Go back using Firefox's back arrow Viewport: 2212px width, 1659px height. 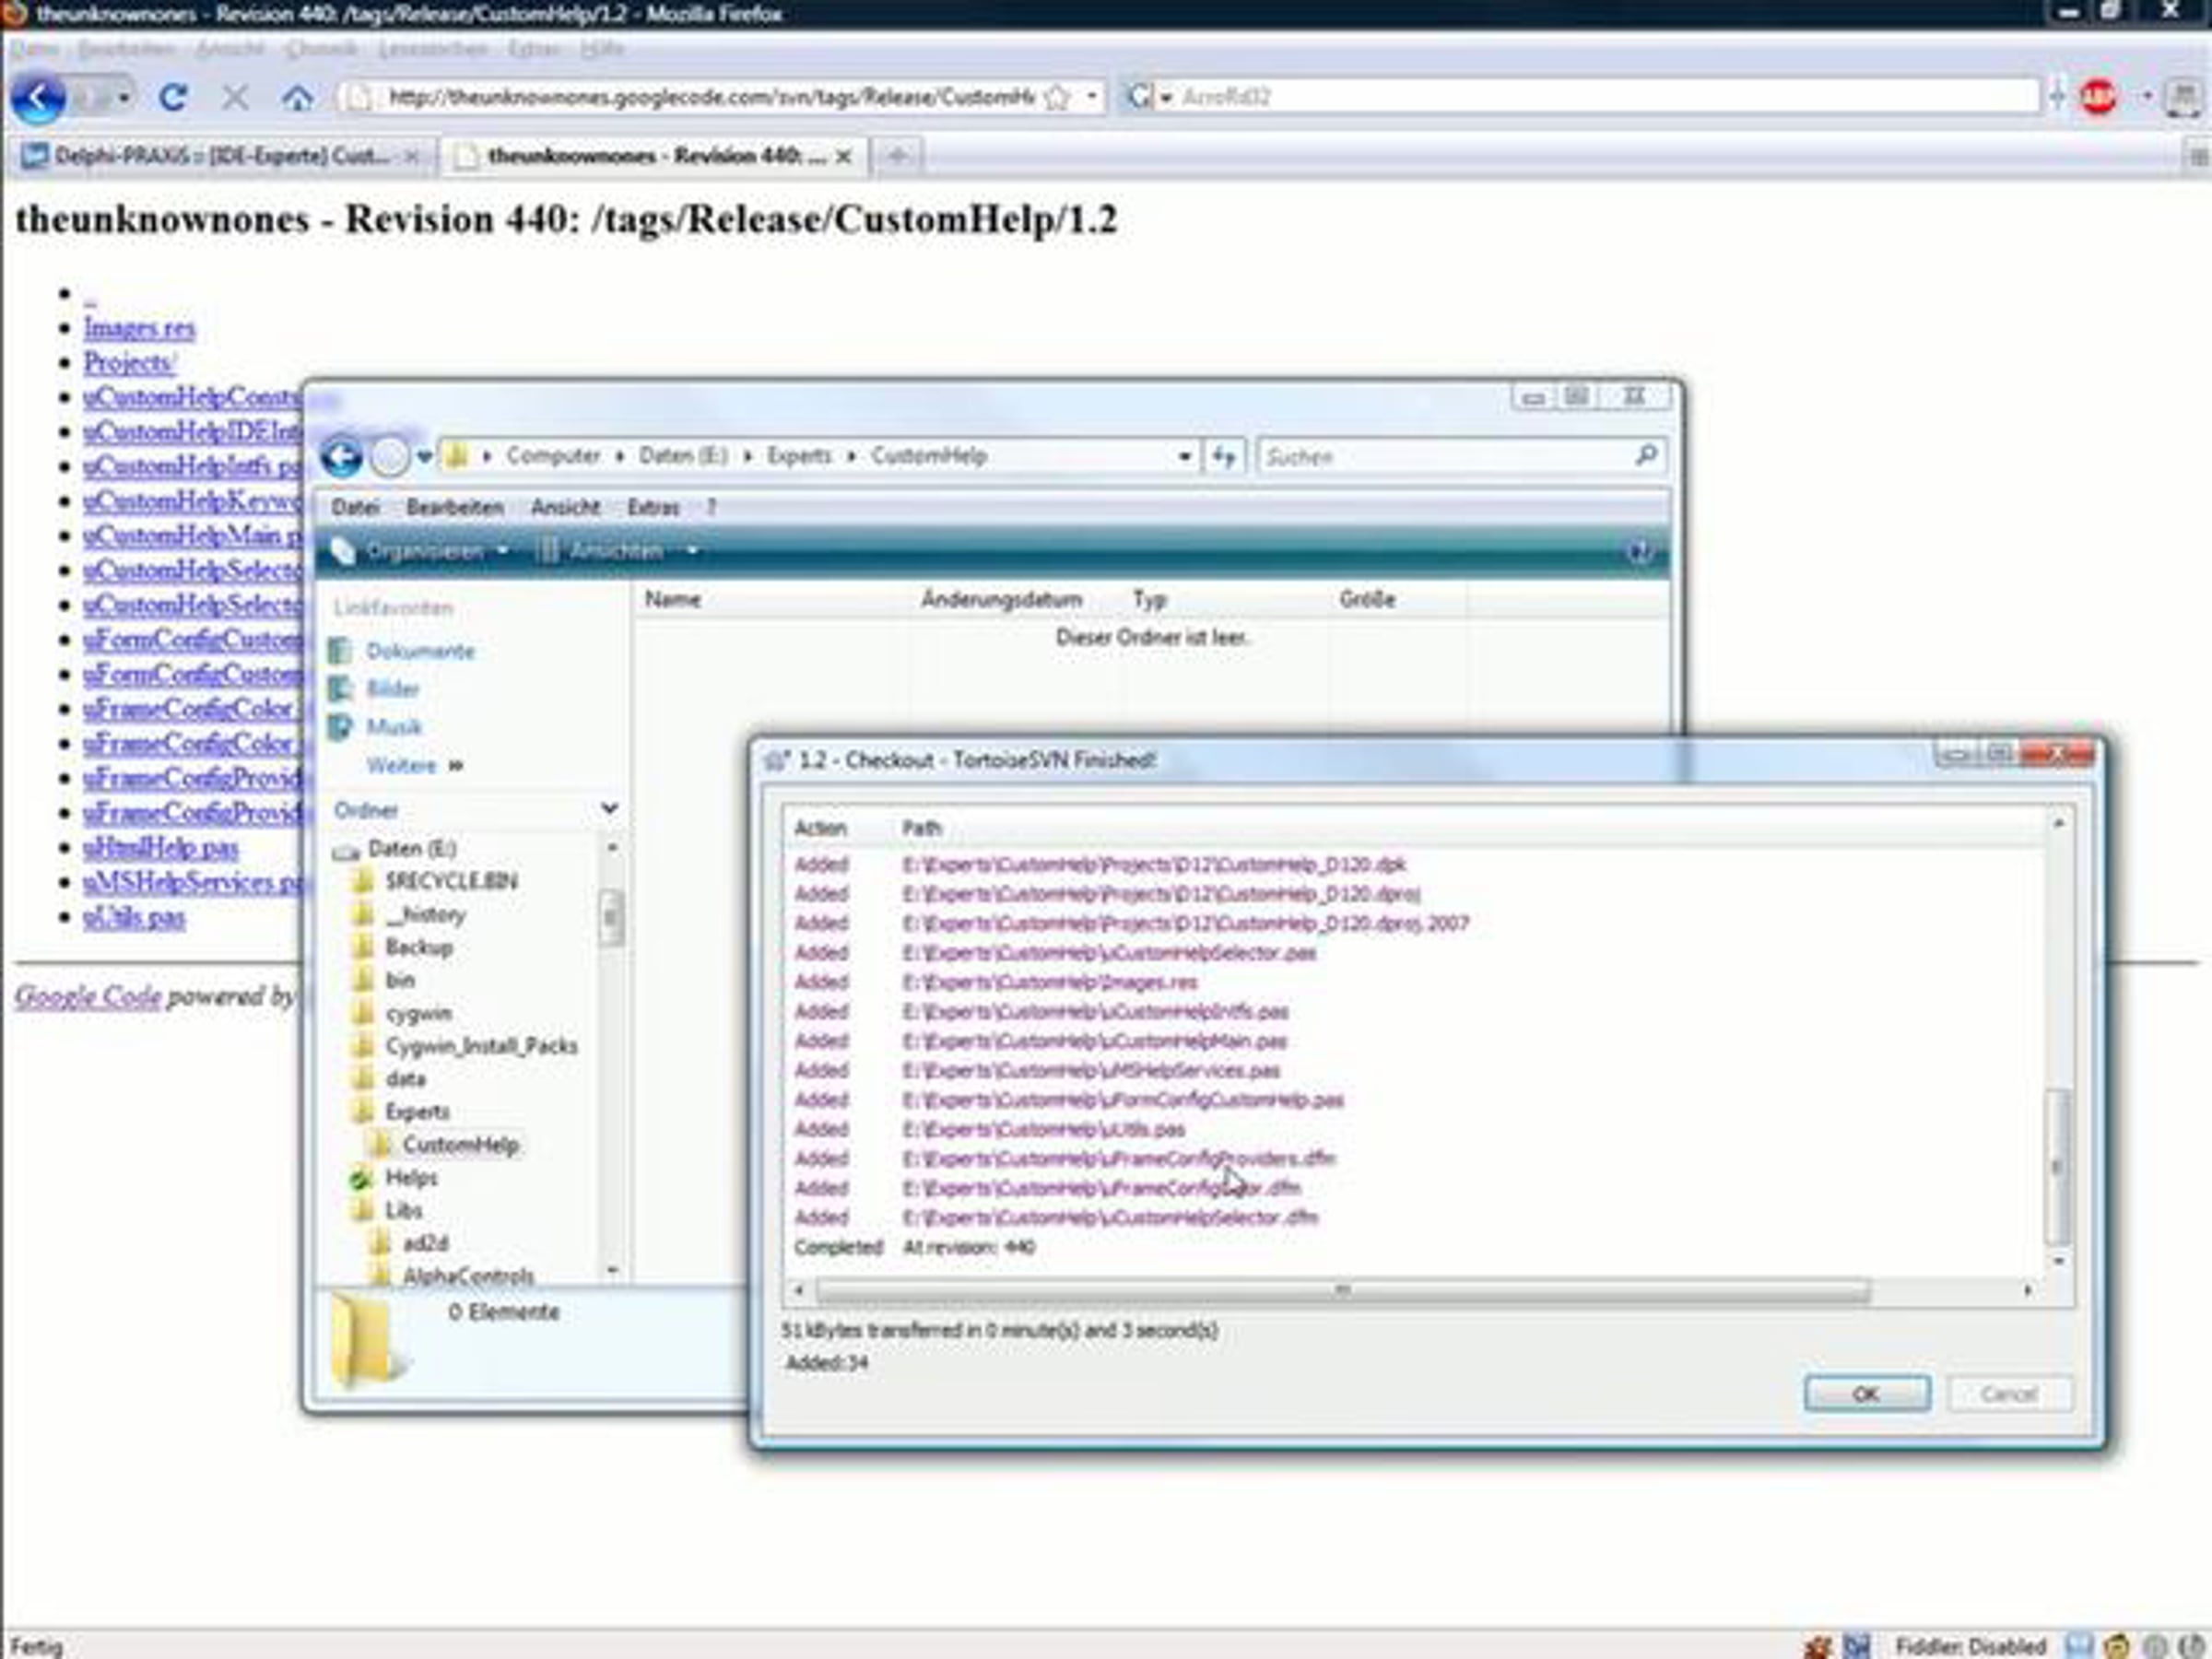coord(39,98)
